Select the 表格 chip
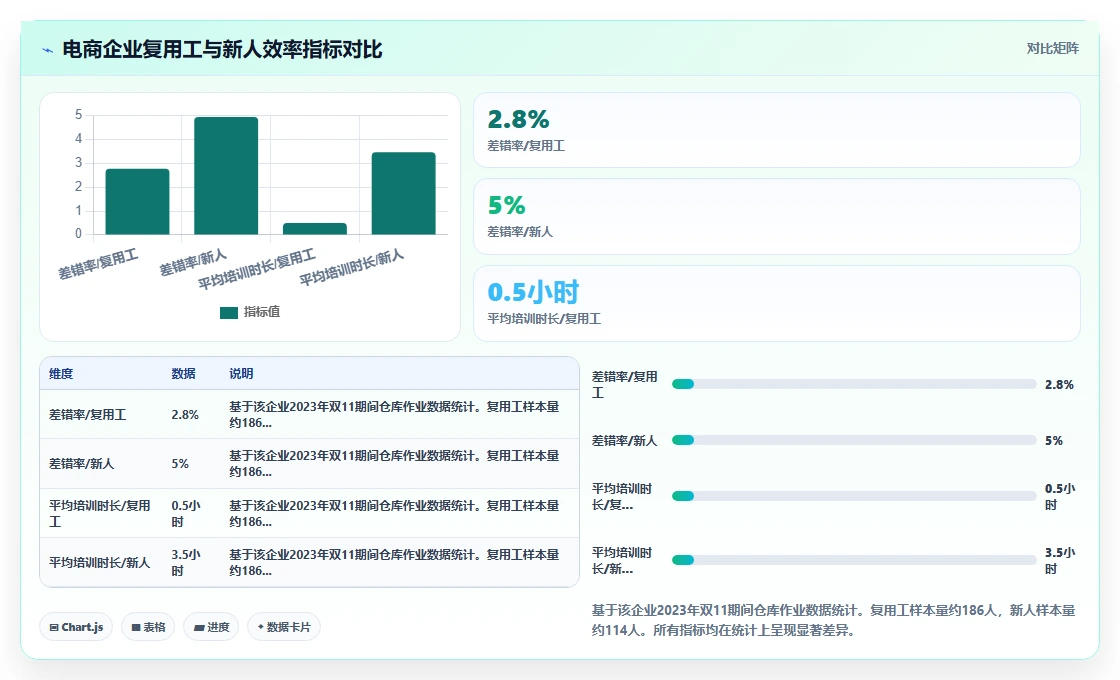This screenshot has height=680, width=1120. pyautogui.click(x=148, y=627)
